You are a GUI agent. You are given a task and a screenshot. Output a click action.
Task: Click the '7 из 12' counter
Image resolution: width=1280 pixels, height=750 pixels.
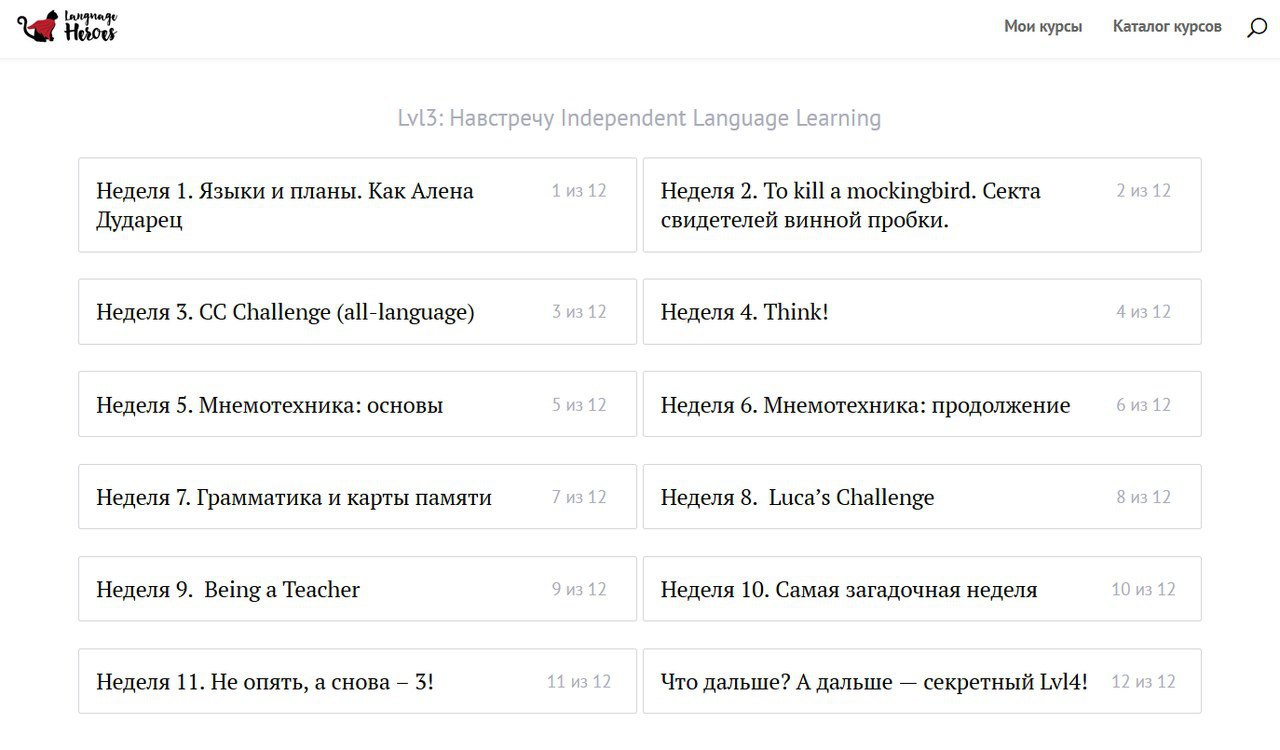579,497
